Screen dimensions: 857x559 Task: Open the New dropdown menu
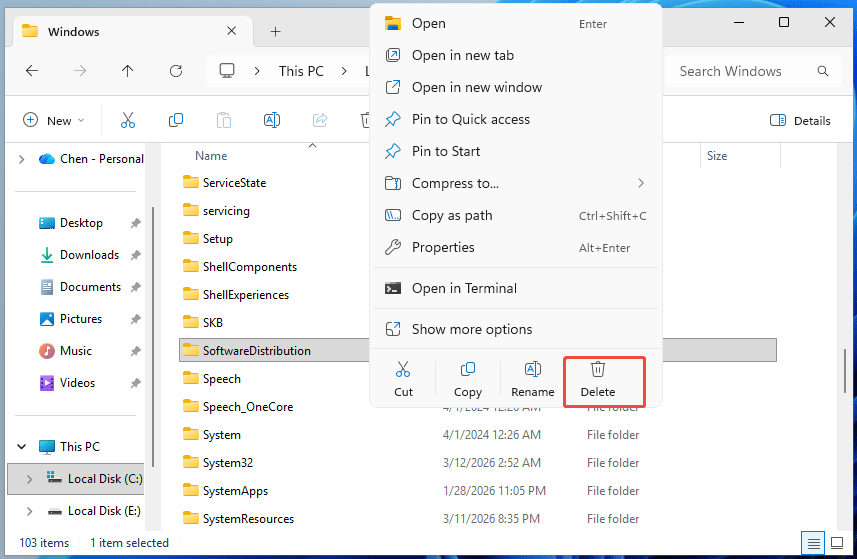54,121
